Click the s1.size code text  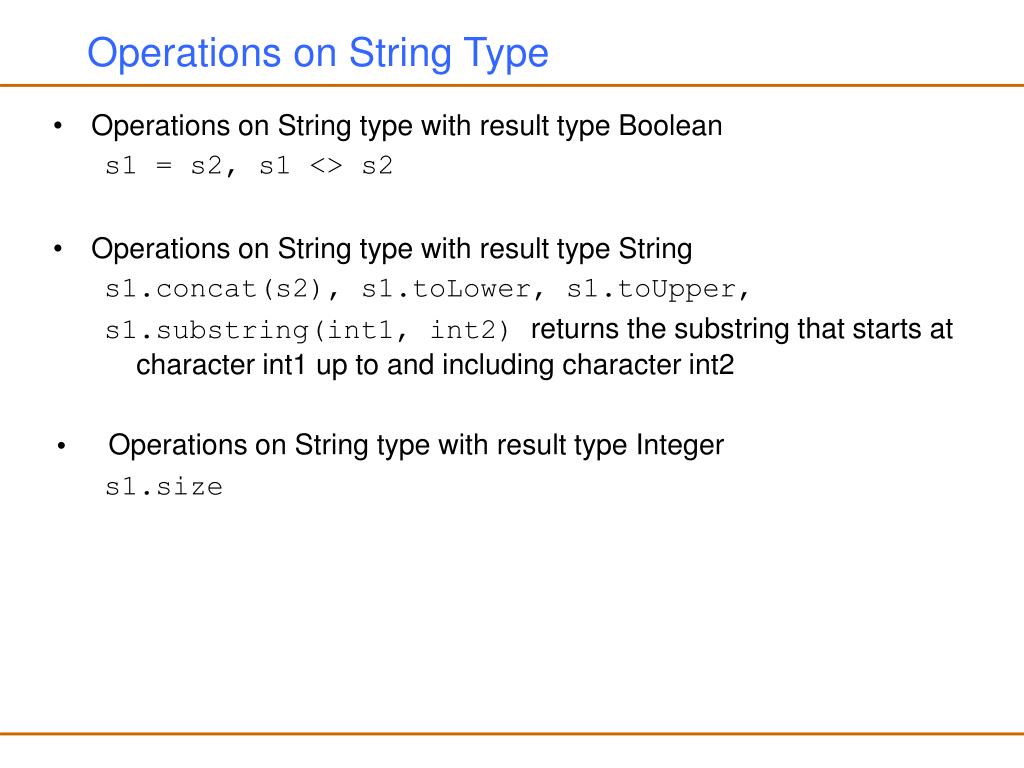[x=164, y=487]
